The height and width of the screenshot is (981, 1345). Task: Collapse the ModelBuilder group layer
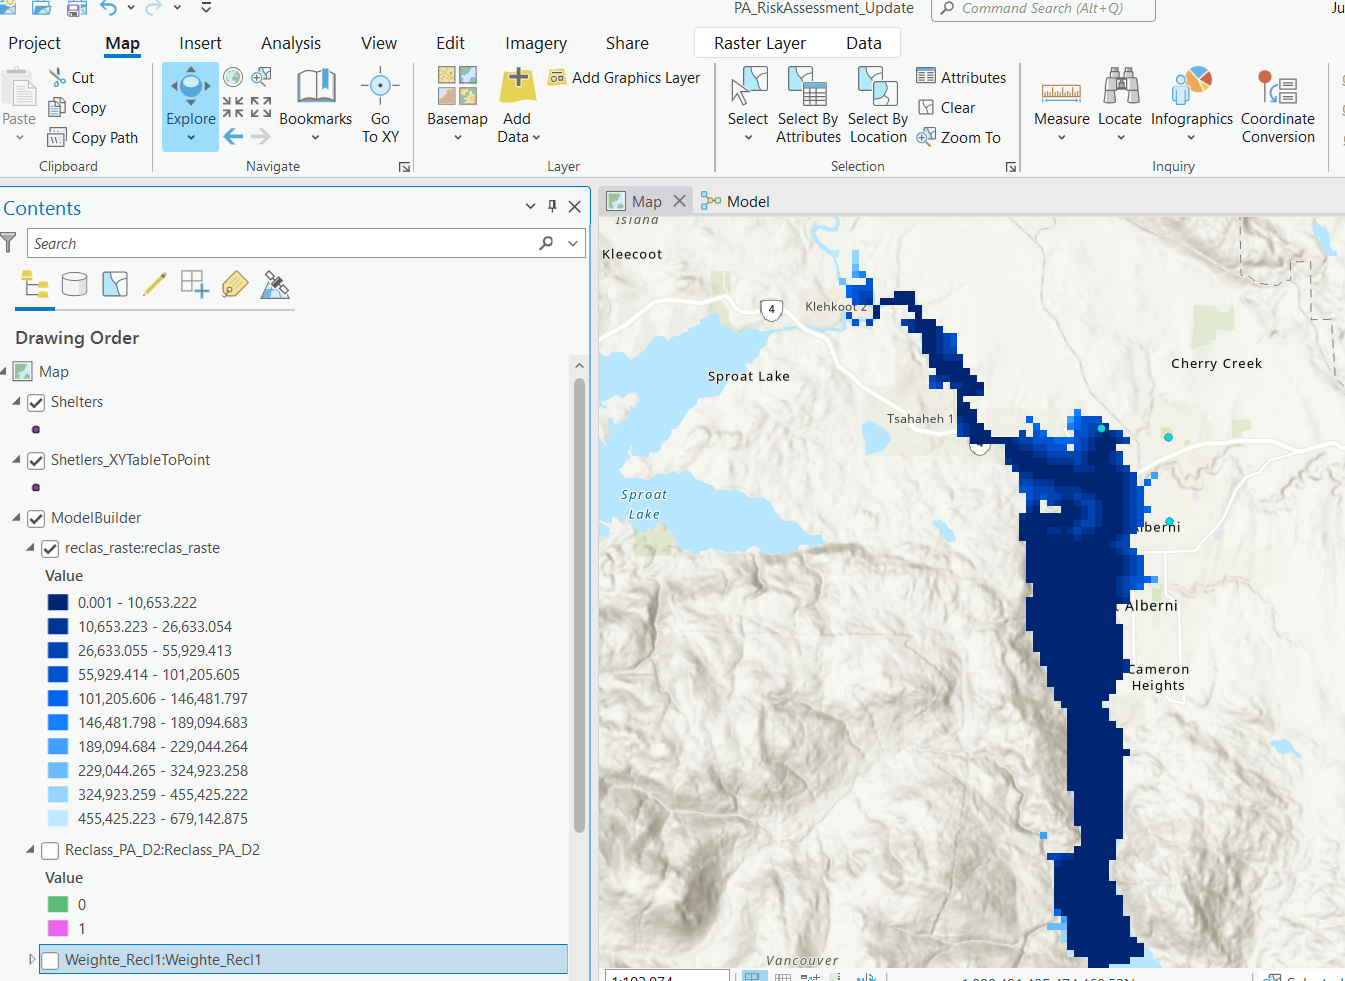click(x=17, y=518)
